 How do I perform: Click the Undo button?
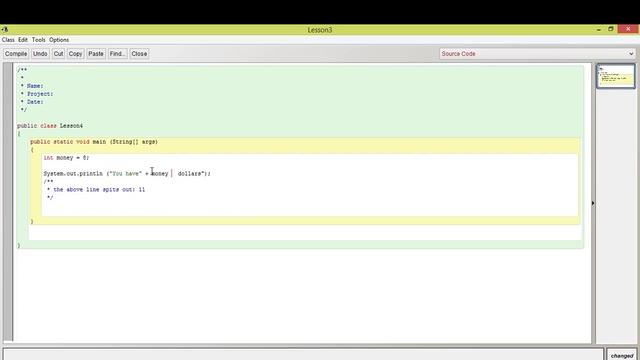(x=40, y=54)
